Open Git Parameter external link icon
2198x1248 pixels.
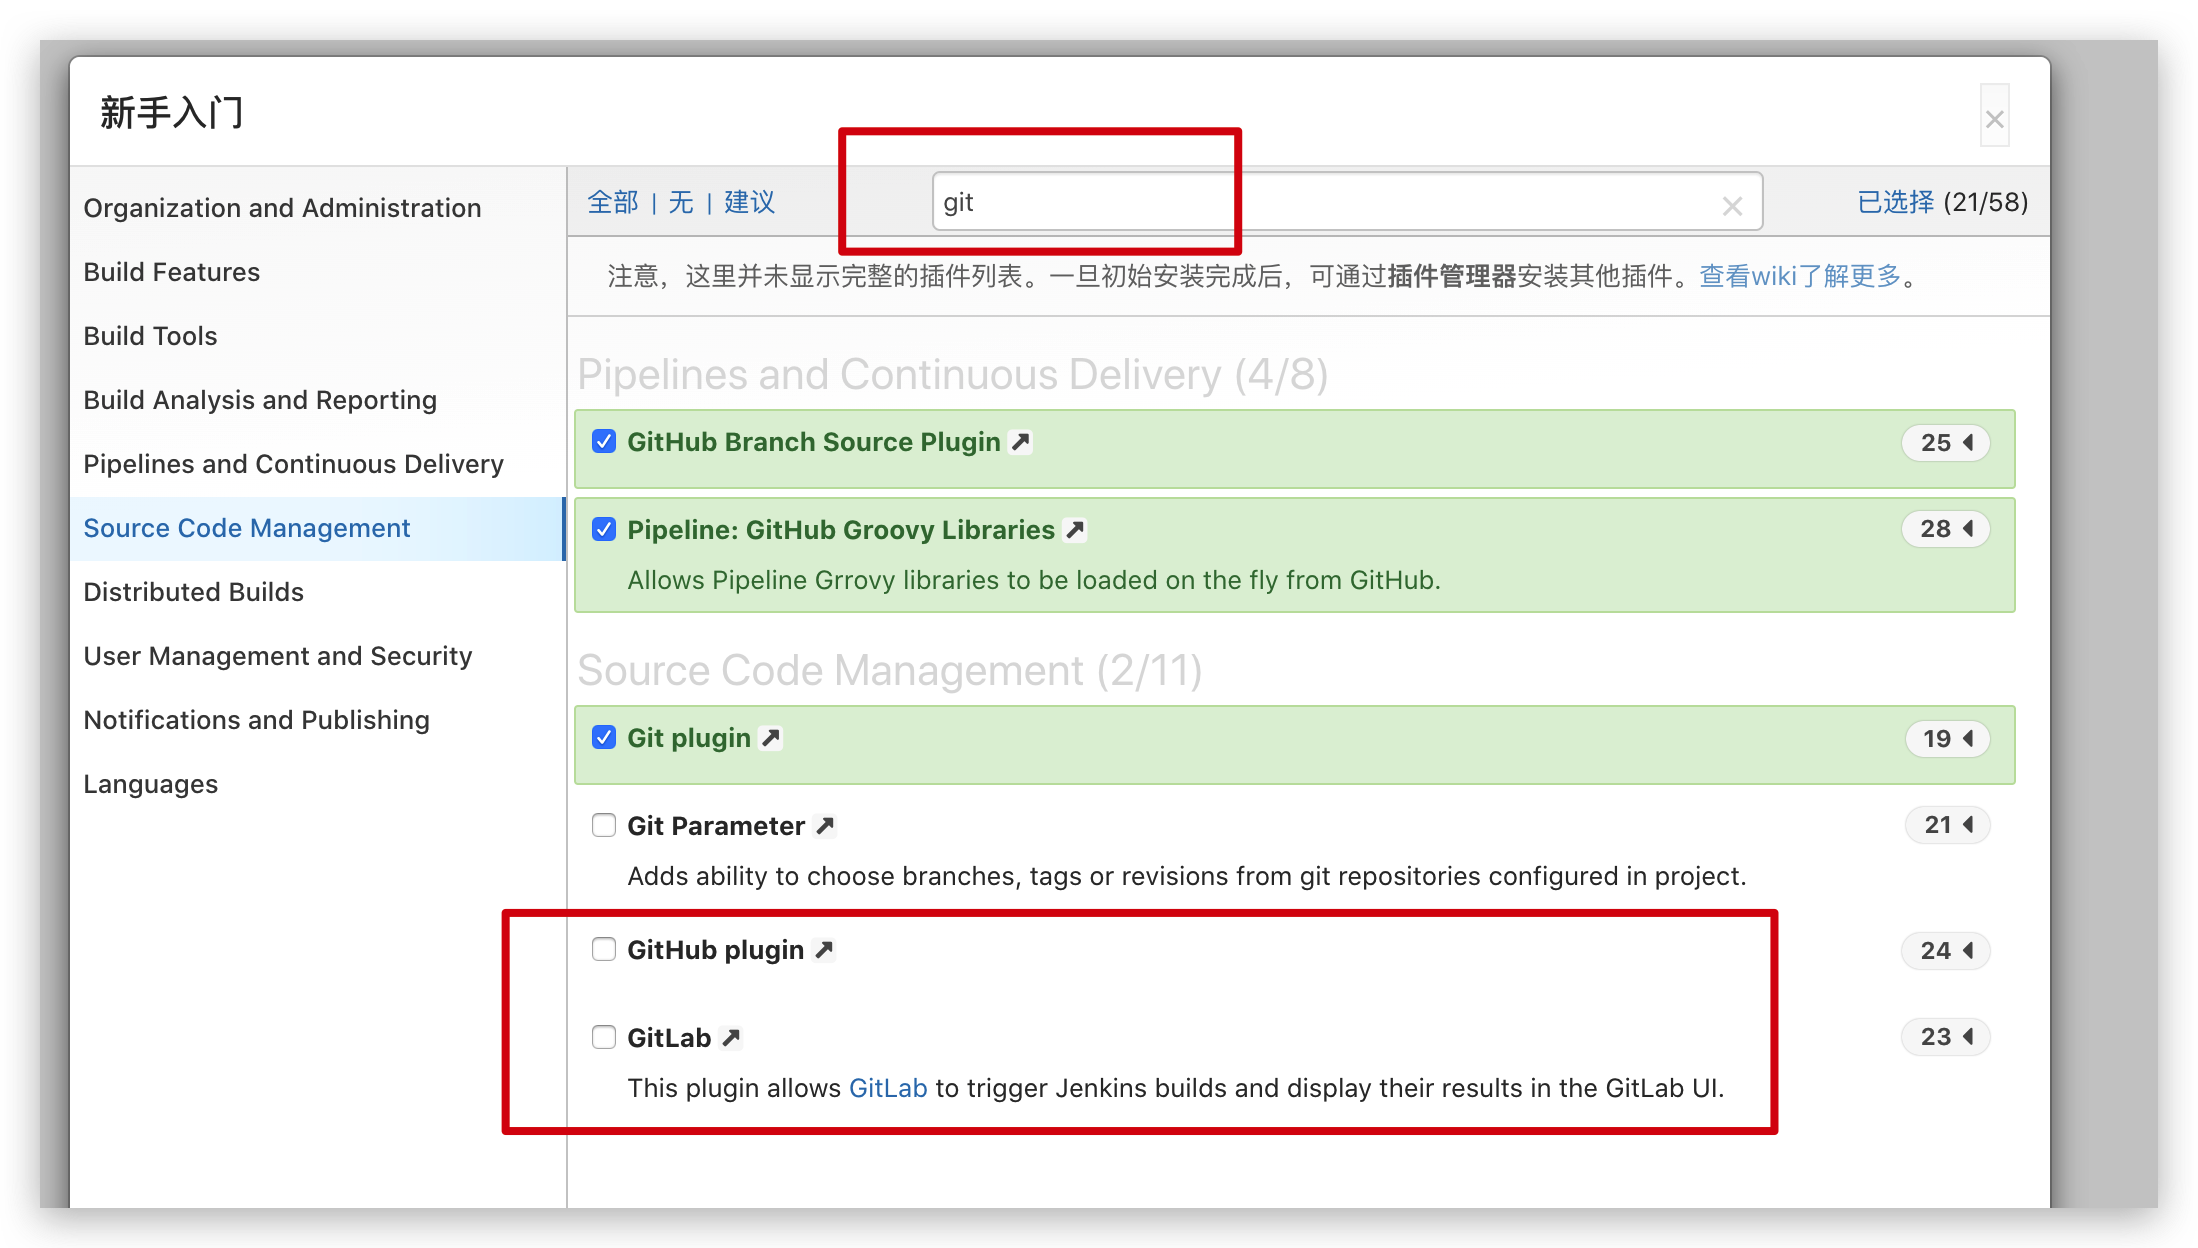[x=825, y=826]
